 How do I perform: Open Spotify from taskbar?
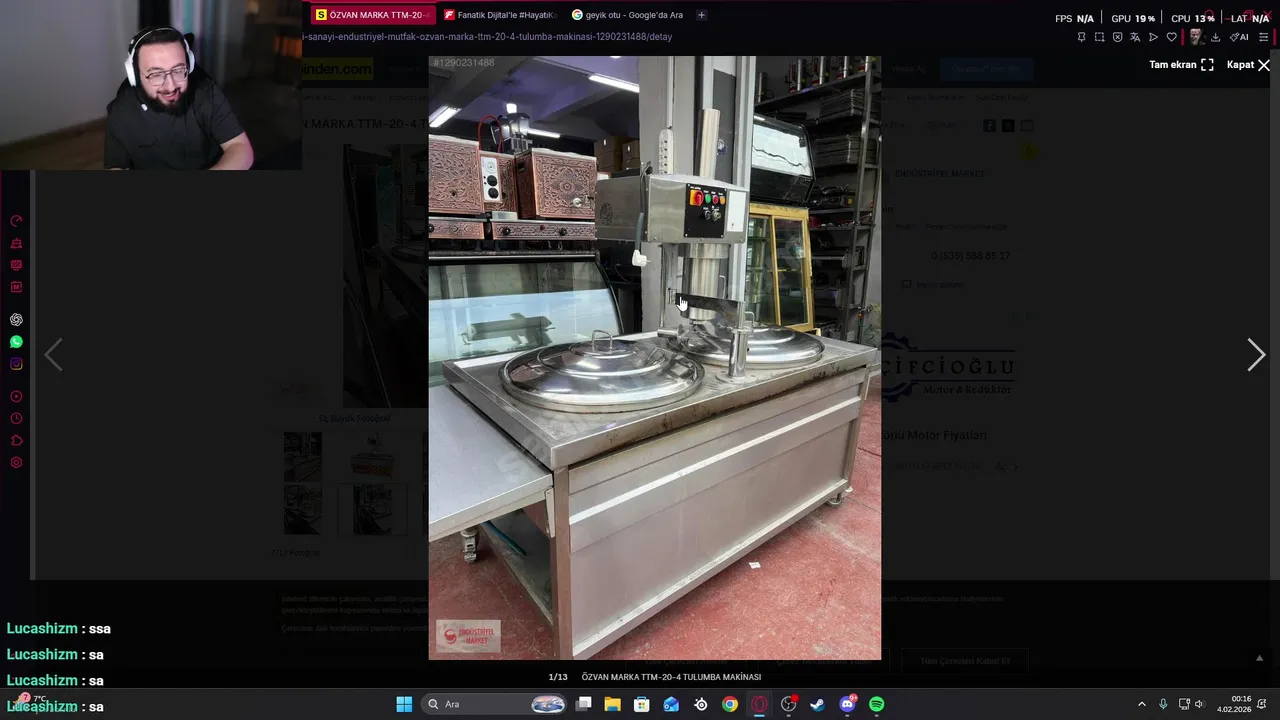[x=877, y=704]
